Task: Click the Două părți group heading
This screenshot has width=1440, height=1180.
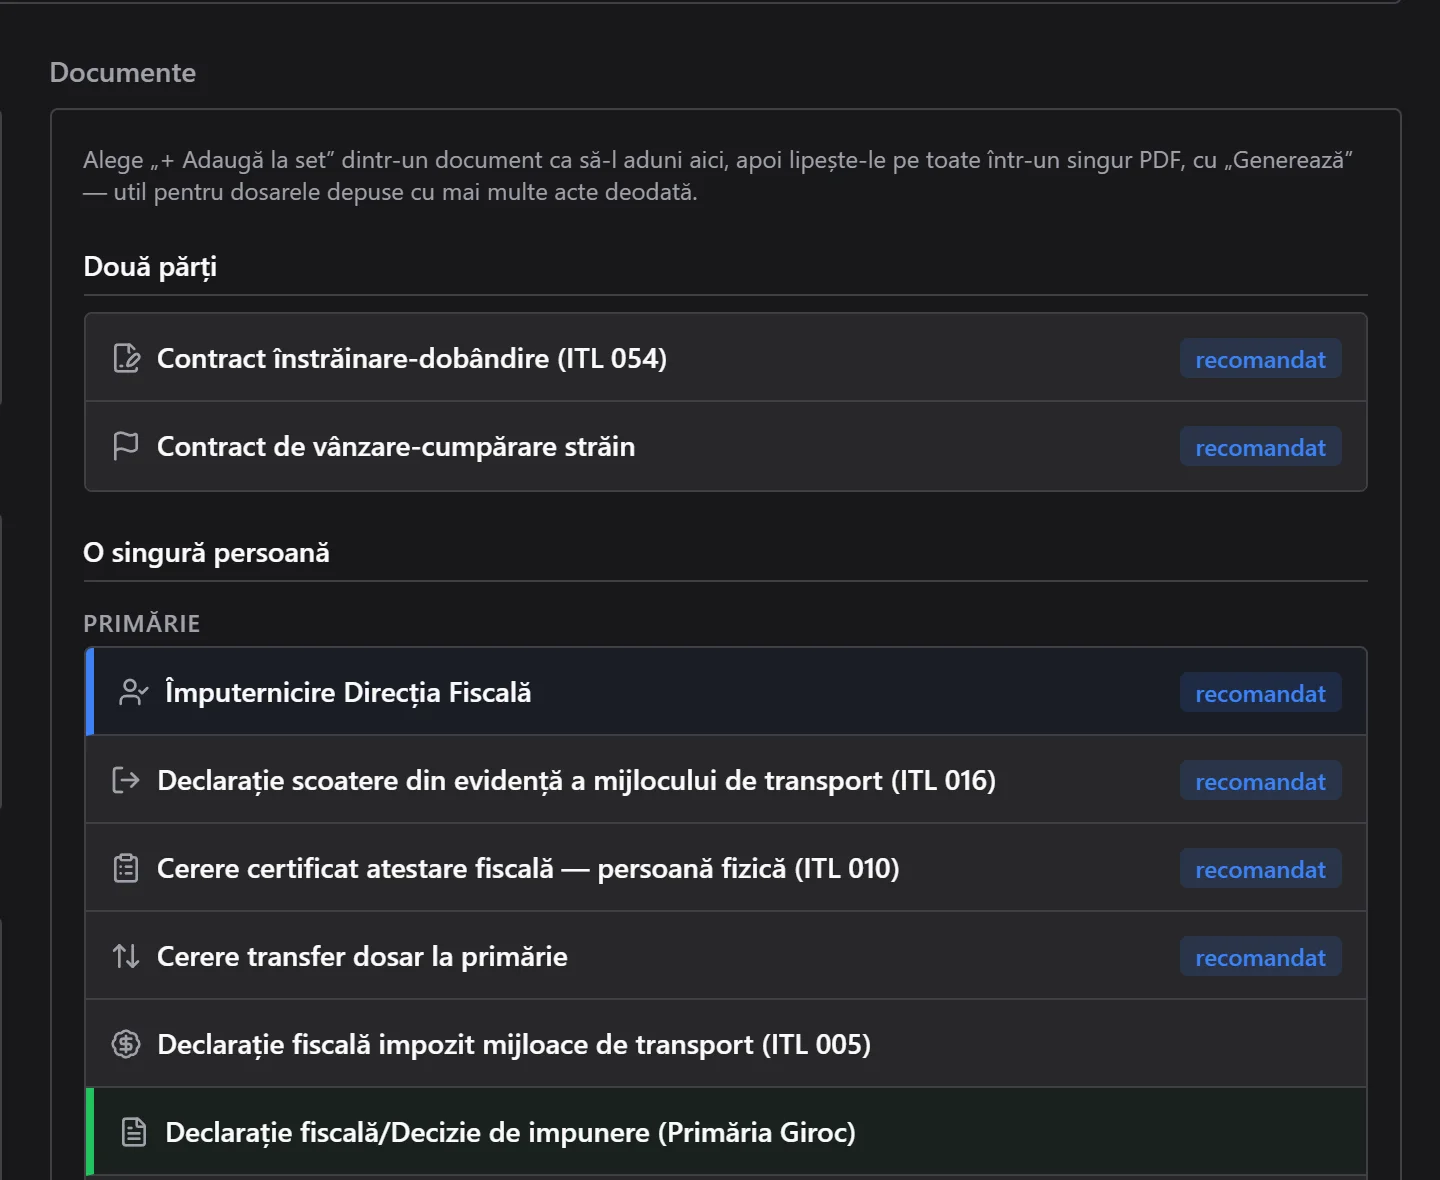Action: (150, 267)
